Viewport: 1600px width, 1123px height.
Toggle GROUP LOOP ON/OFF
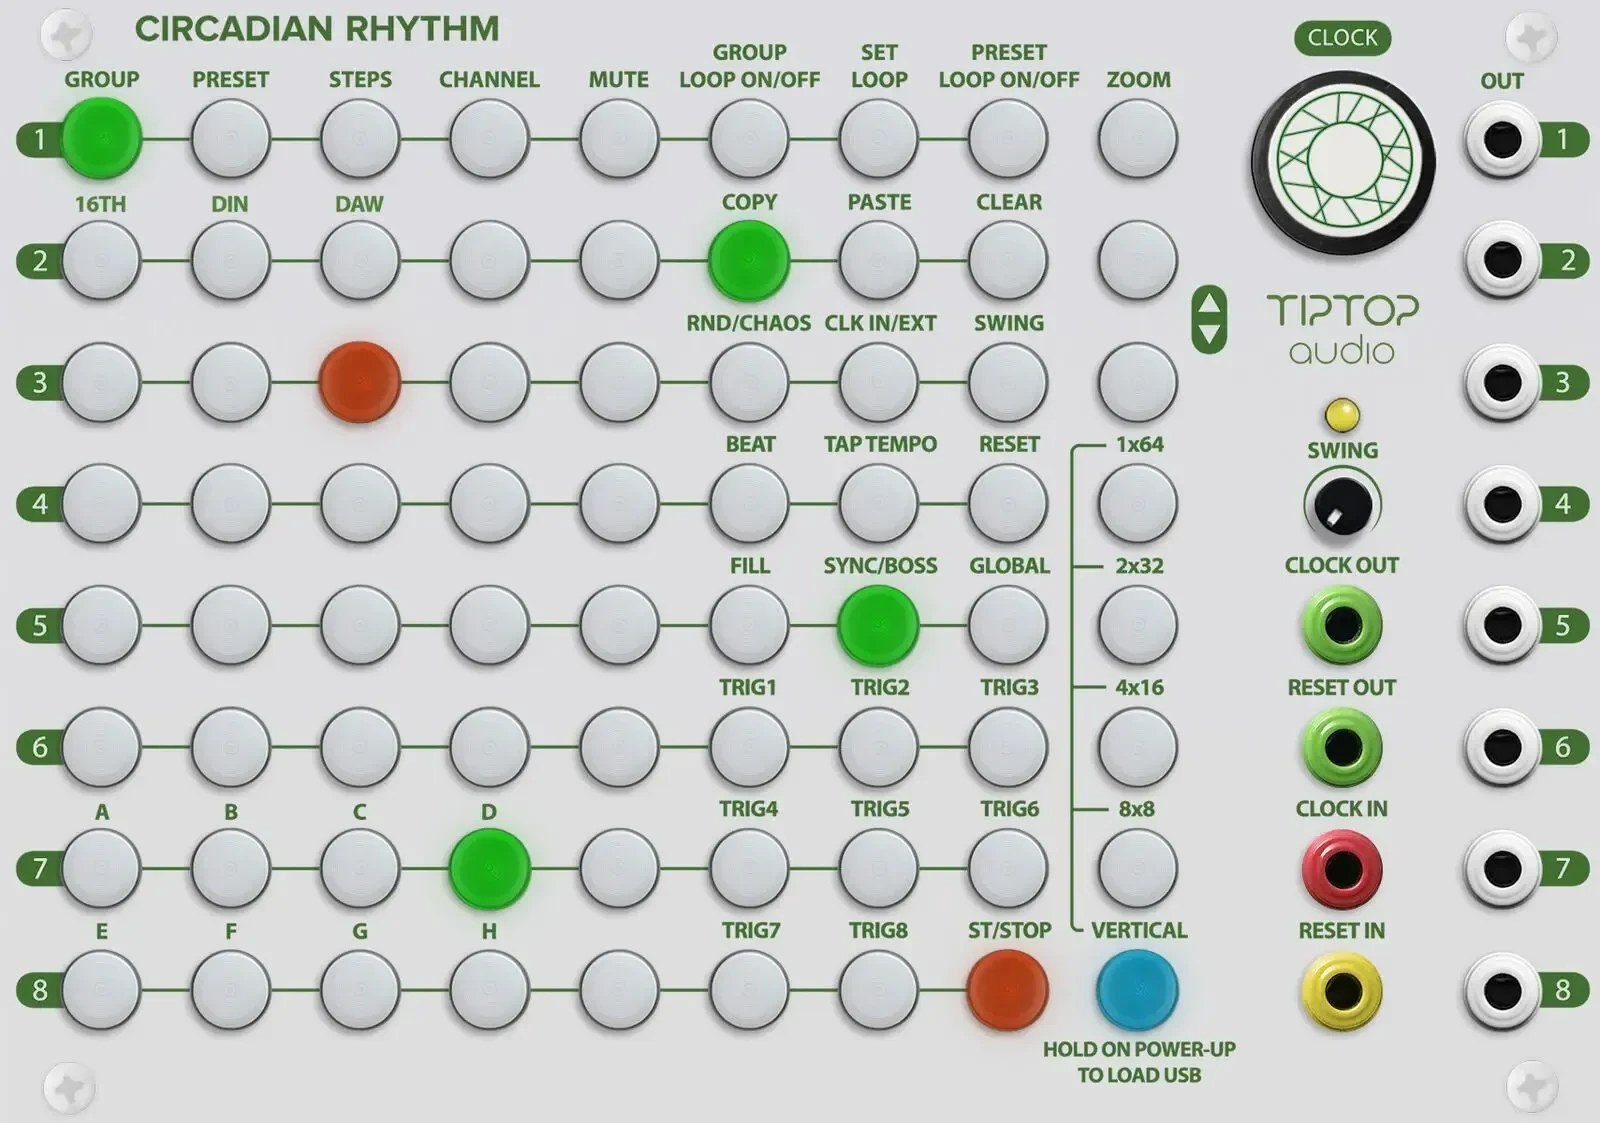(x=750, y=137)
